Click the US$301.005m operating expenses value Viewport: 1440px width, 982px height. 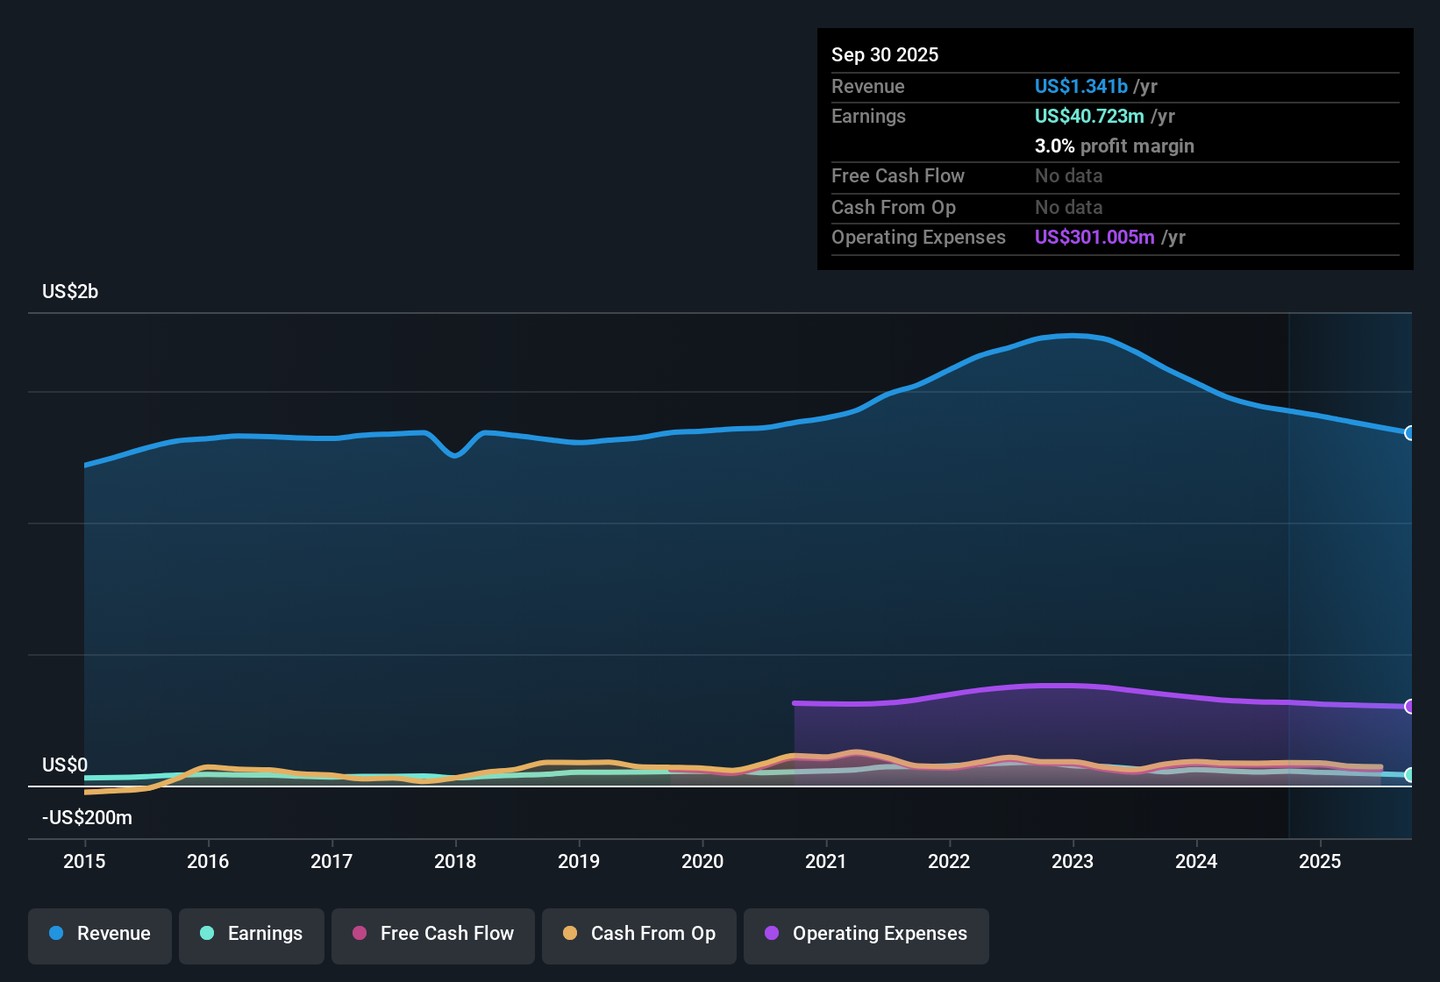(1094, 238)
